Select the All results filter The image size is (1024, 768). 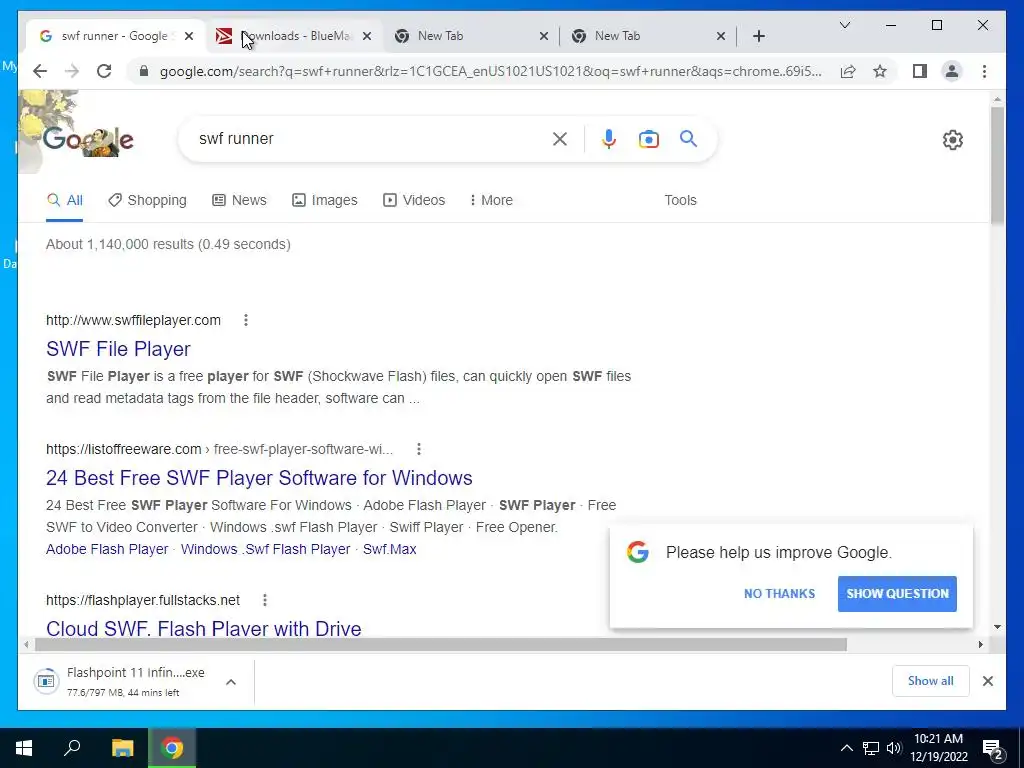(65, 200)
